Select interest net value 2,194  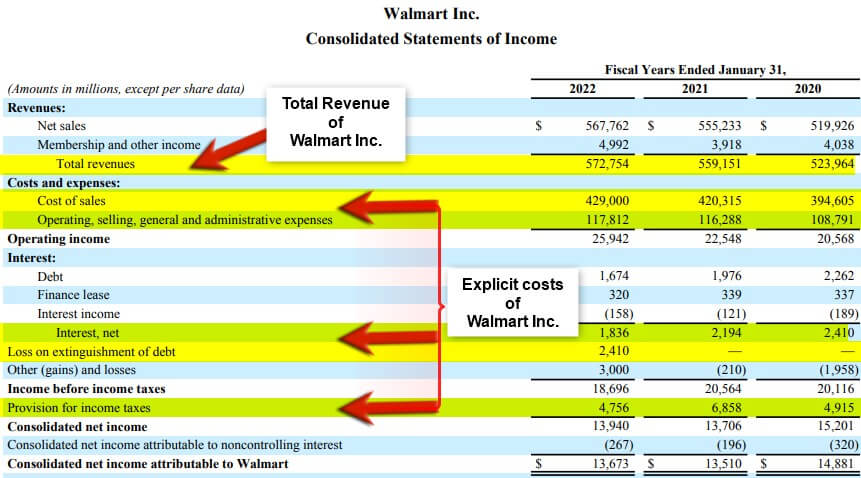tap(726, 333)
